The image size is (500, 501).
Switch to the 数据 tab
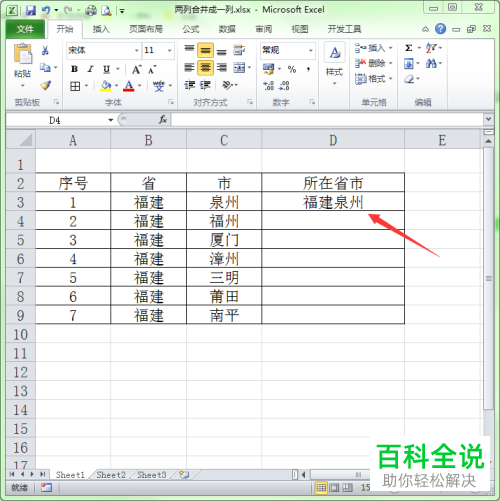(227, 29)
